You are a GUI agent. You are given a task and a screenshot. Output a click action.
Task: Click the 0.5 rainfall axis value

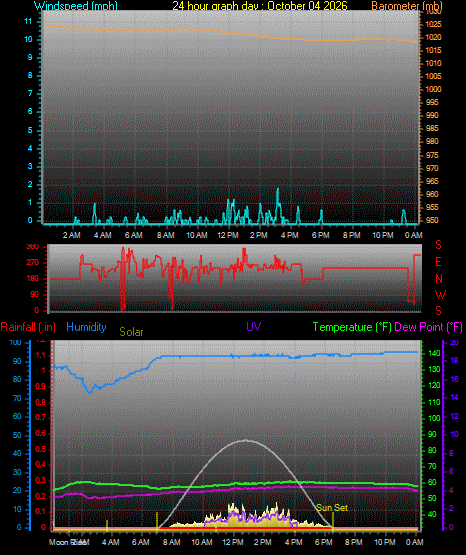click(x=41, y=449)
